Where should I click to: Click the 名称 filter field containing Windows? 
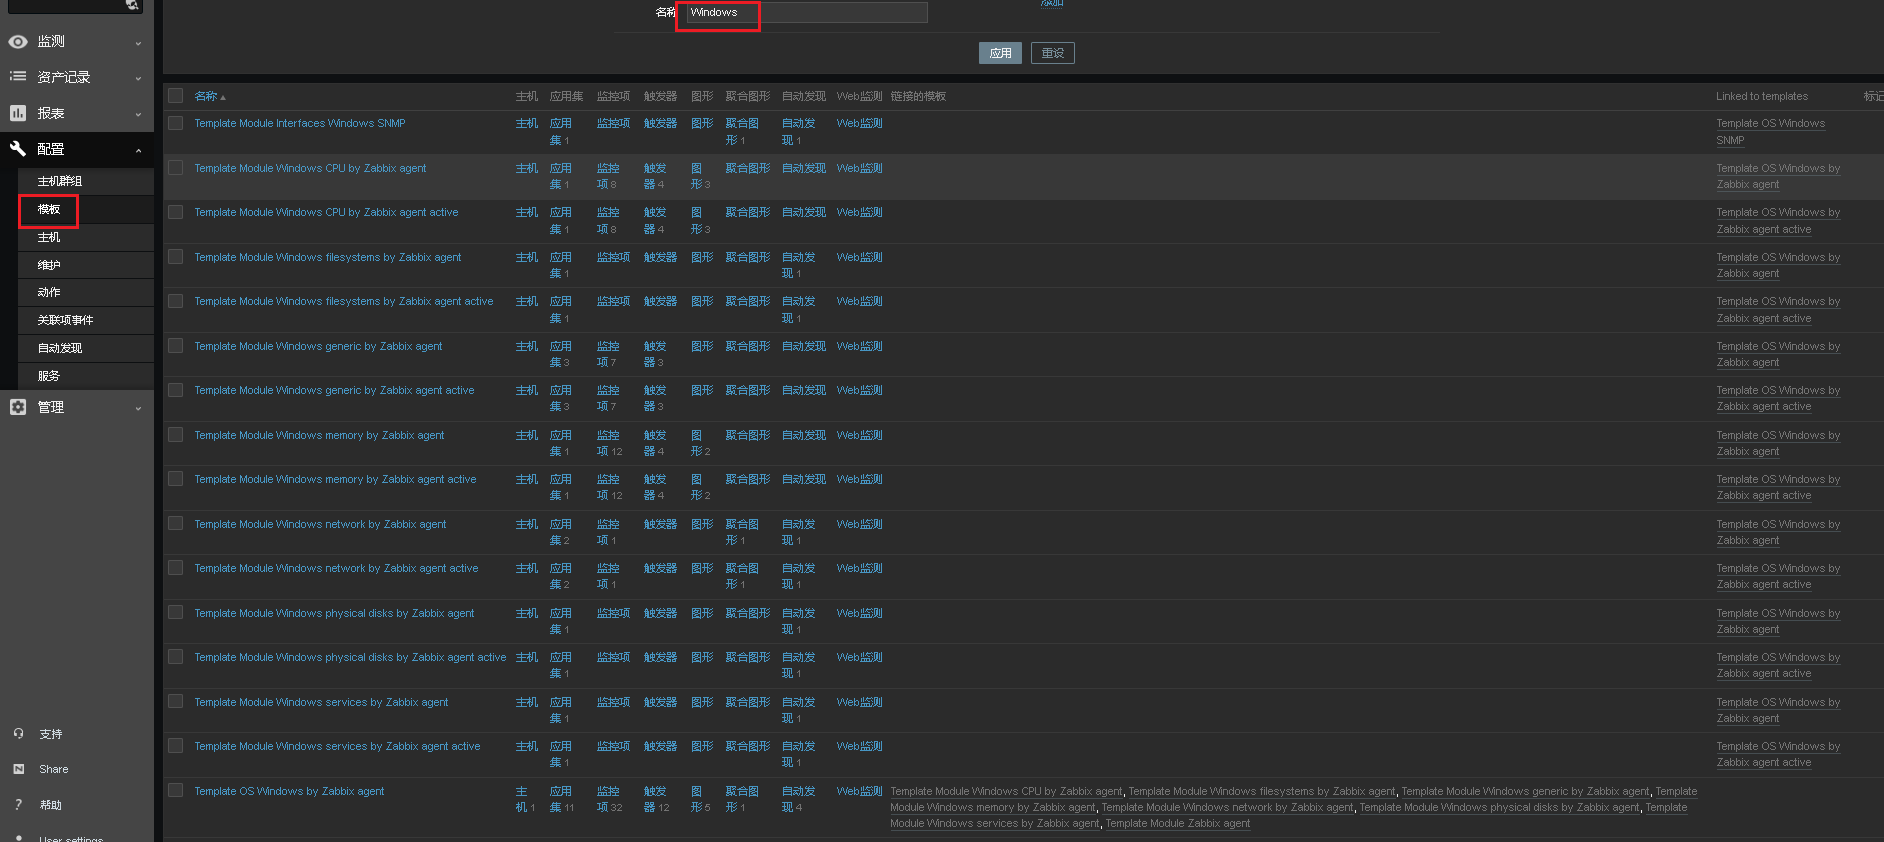point(805,12)
